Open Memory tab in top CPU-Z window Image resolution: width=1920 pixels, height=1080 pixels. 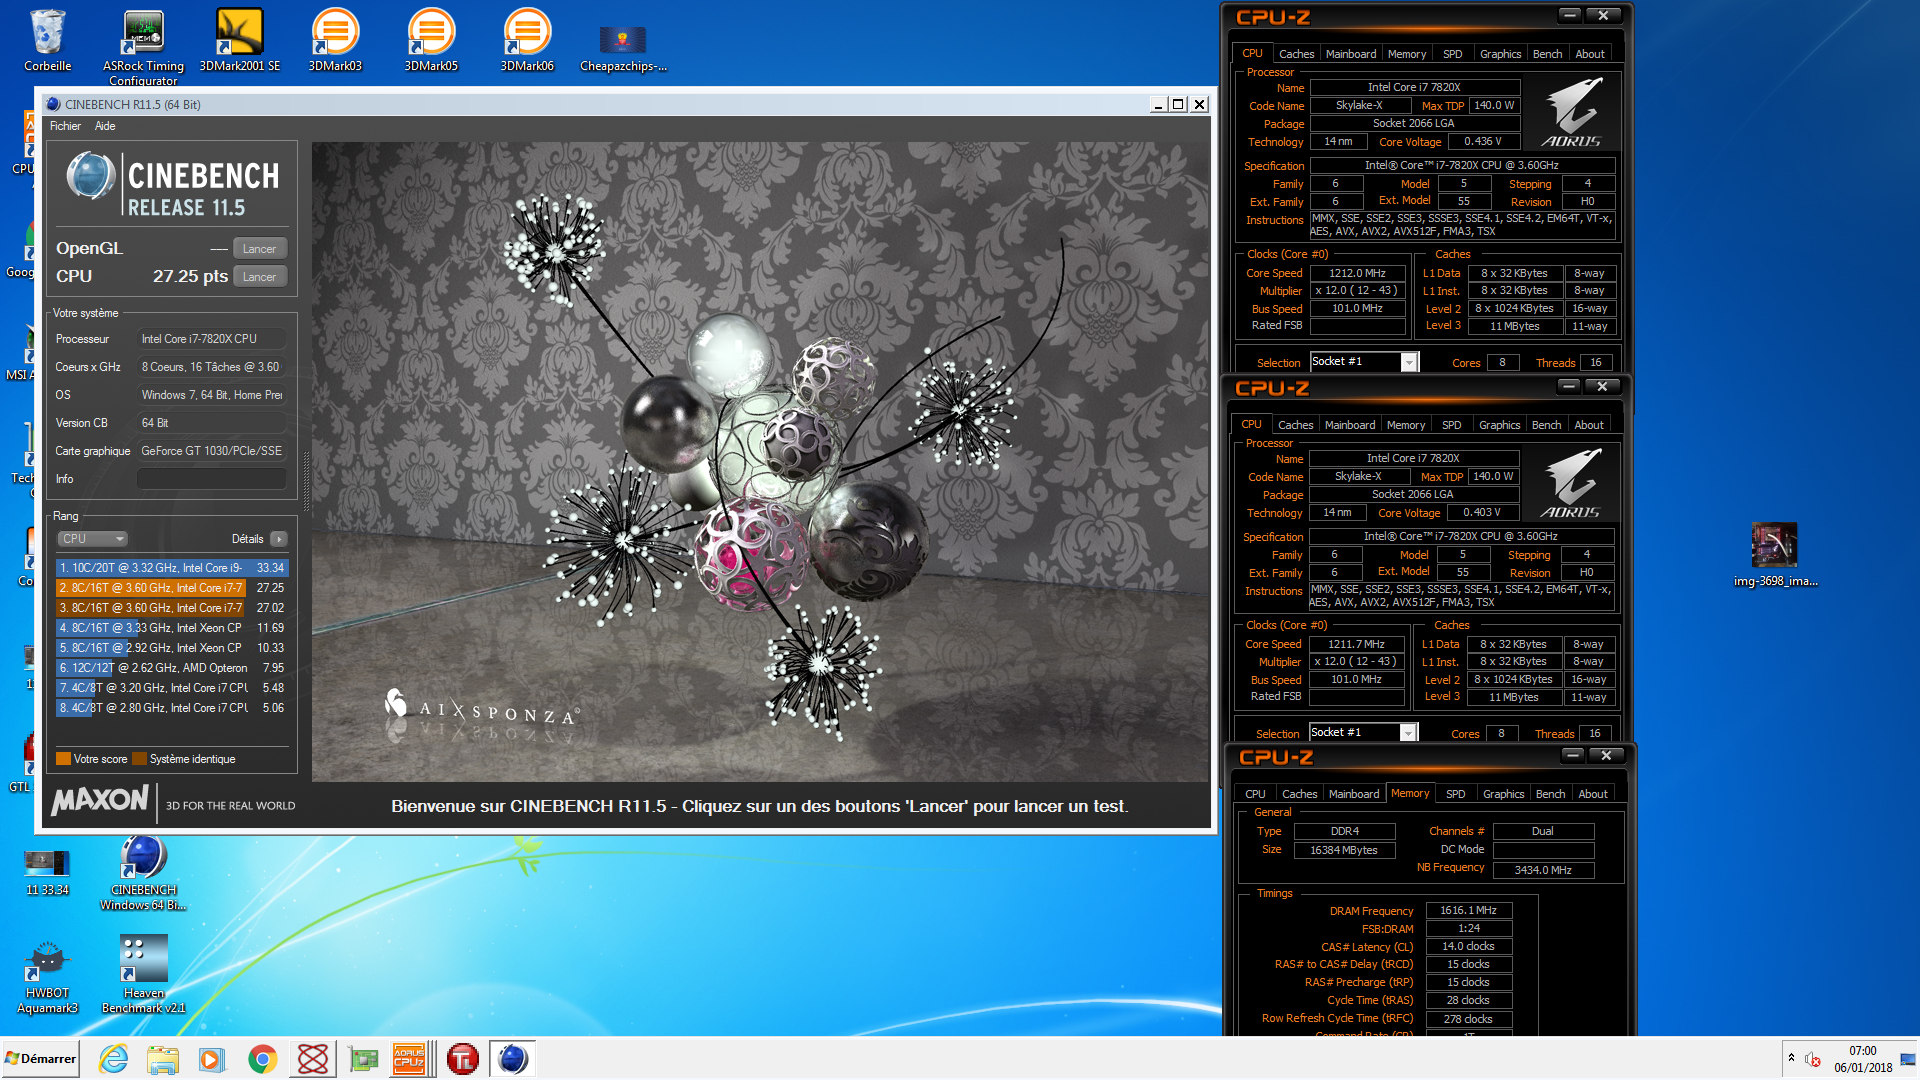(x=1407, y=54)
